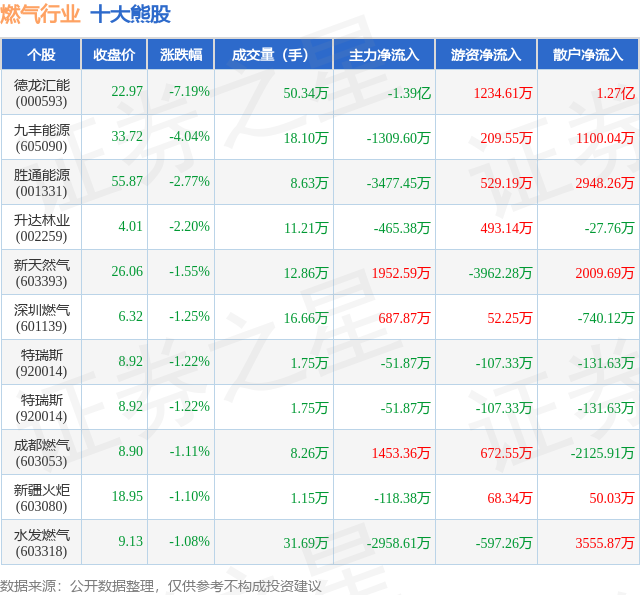Click the 个股 column header
This screenshot has width=640, height=595.
41,54
